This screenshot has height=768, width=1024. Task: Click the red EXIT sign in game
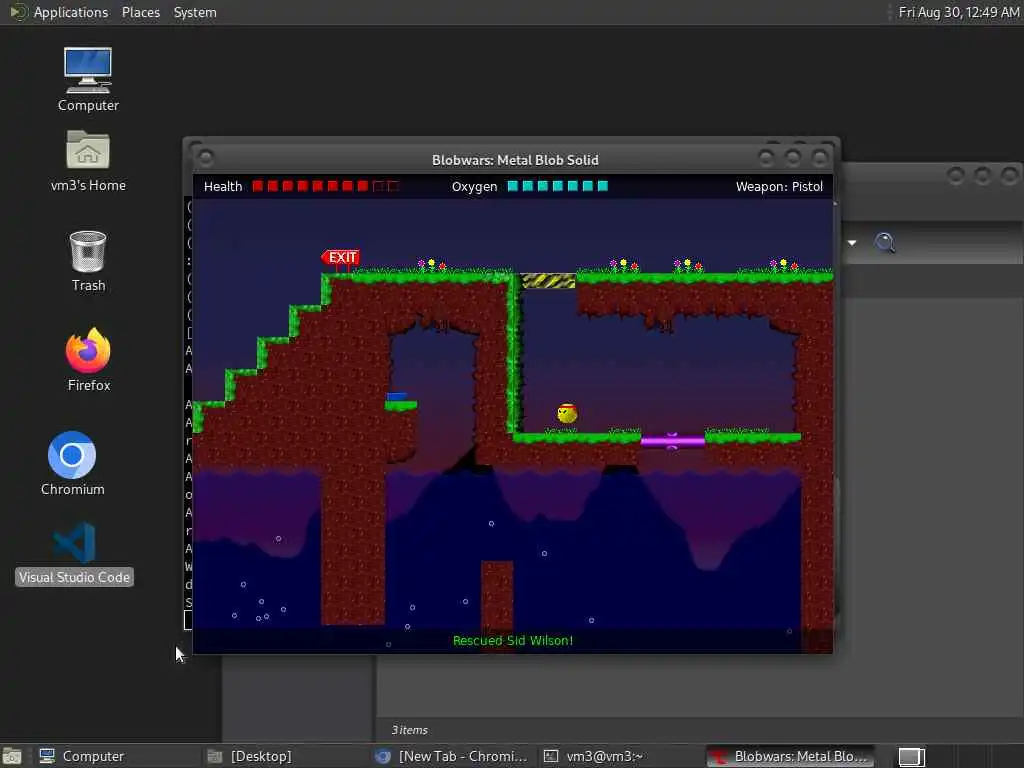click(x=341, y=257)
